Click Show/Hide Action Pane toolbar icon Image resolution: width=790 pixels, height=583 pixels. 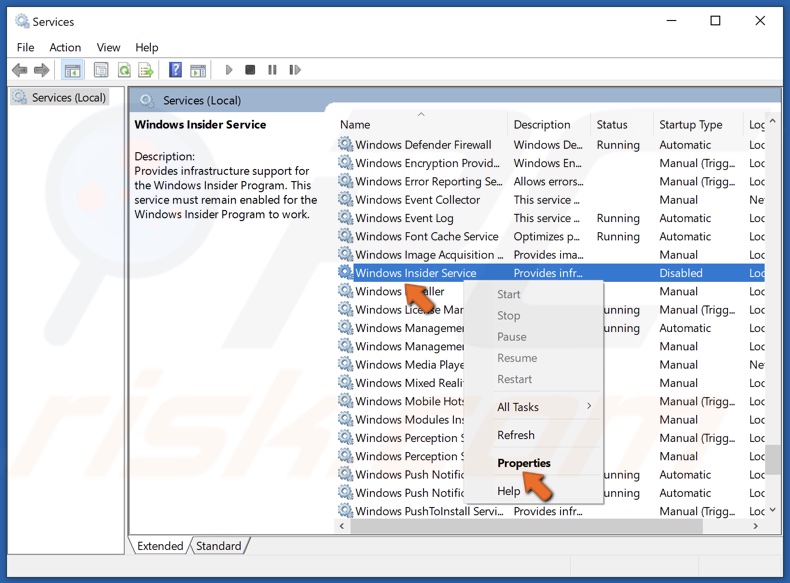click(198, 71)
